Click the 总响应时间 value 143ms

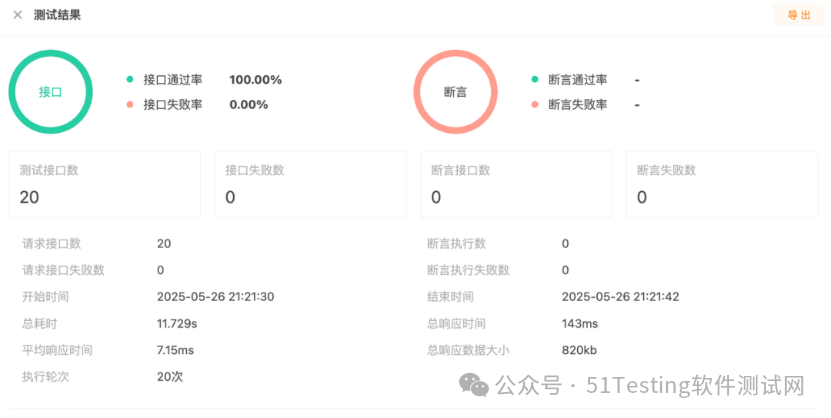click(580, 323)
